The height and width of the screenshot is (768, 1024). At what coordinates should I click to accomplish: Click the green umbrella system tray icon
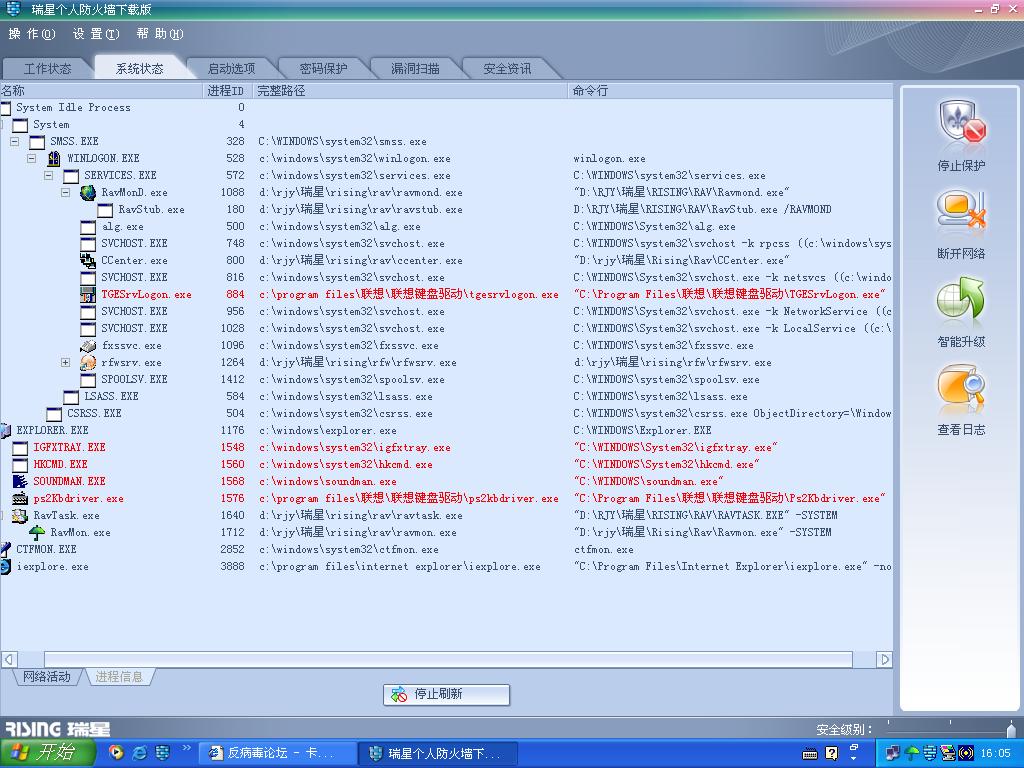(x=912, y=753)
